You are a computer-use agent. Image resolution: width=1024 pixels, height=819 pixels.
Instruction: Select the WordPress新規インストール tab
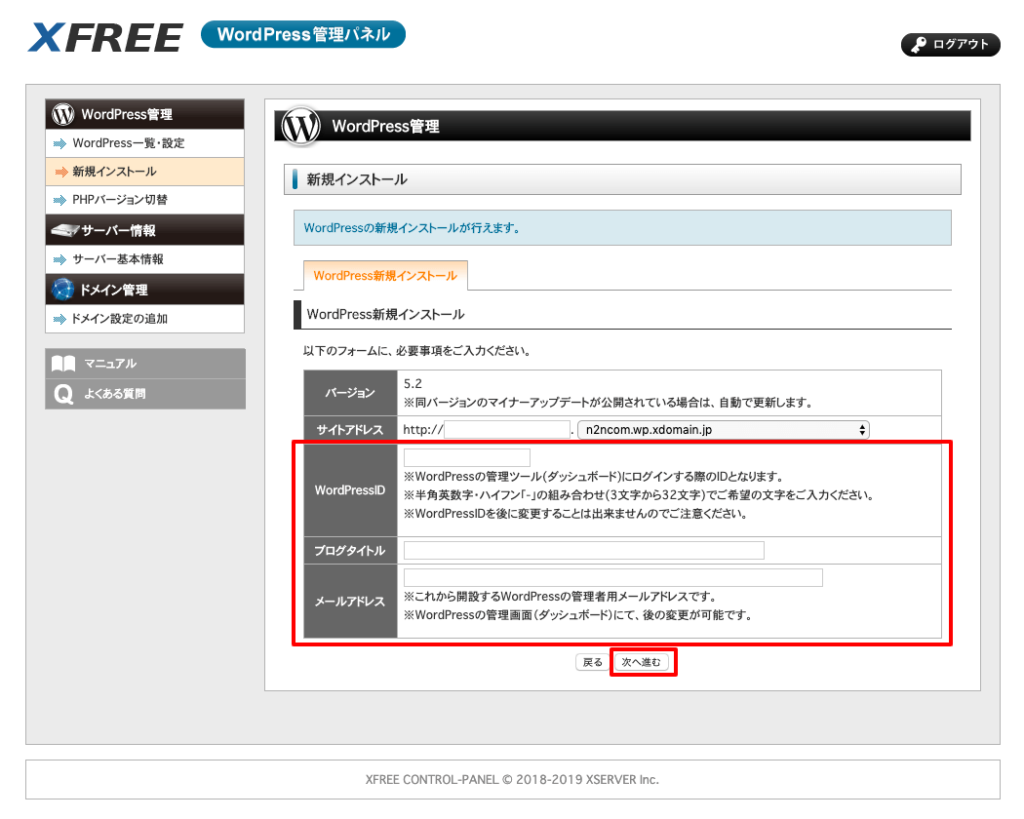[x=385, y=275]
